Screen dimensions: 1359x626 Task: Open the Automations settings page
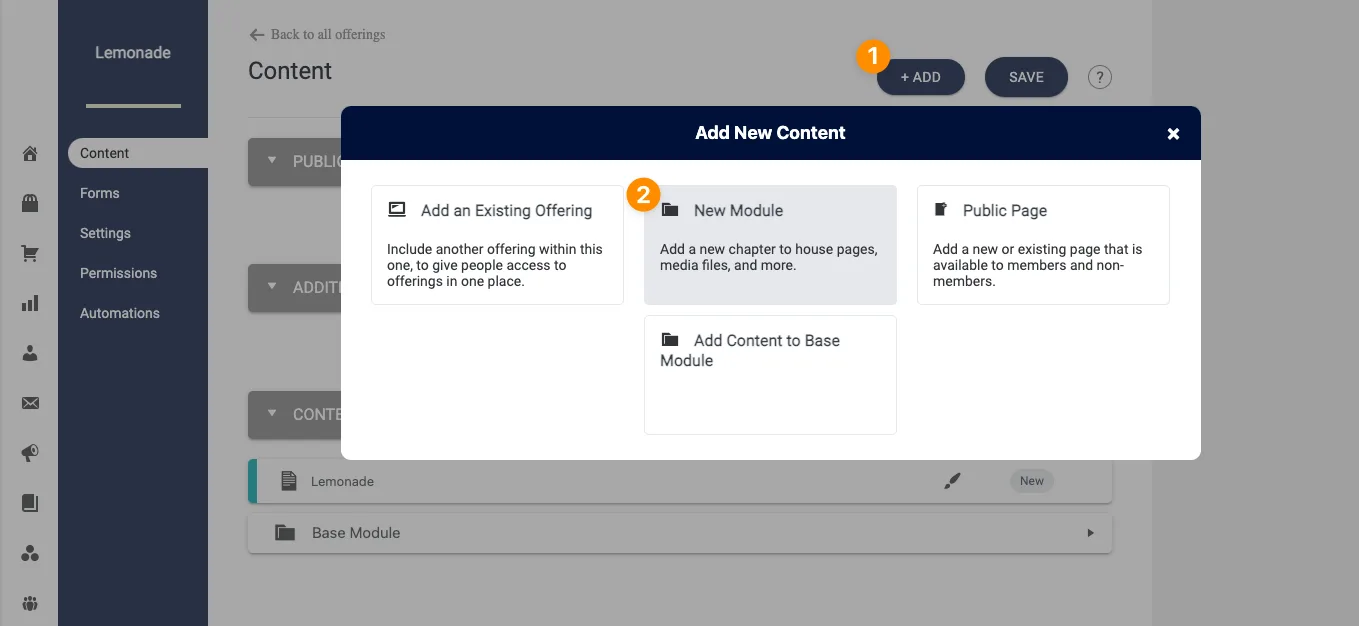[119, 312]
